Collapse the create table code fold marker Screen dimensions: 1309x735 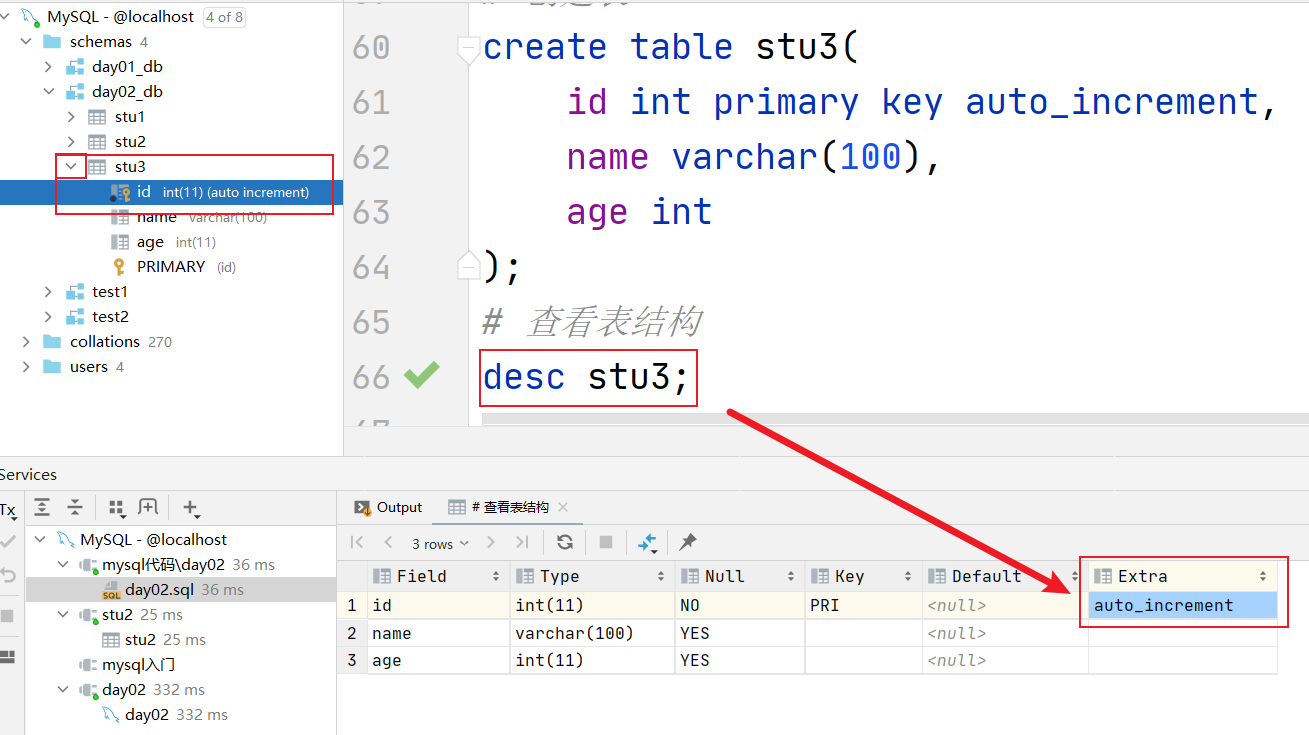tap(468, 49)
